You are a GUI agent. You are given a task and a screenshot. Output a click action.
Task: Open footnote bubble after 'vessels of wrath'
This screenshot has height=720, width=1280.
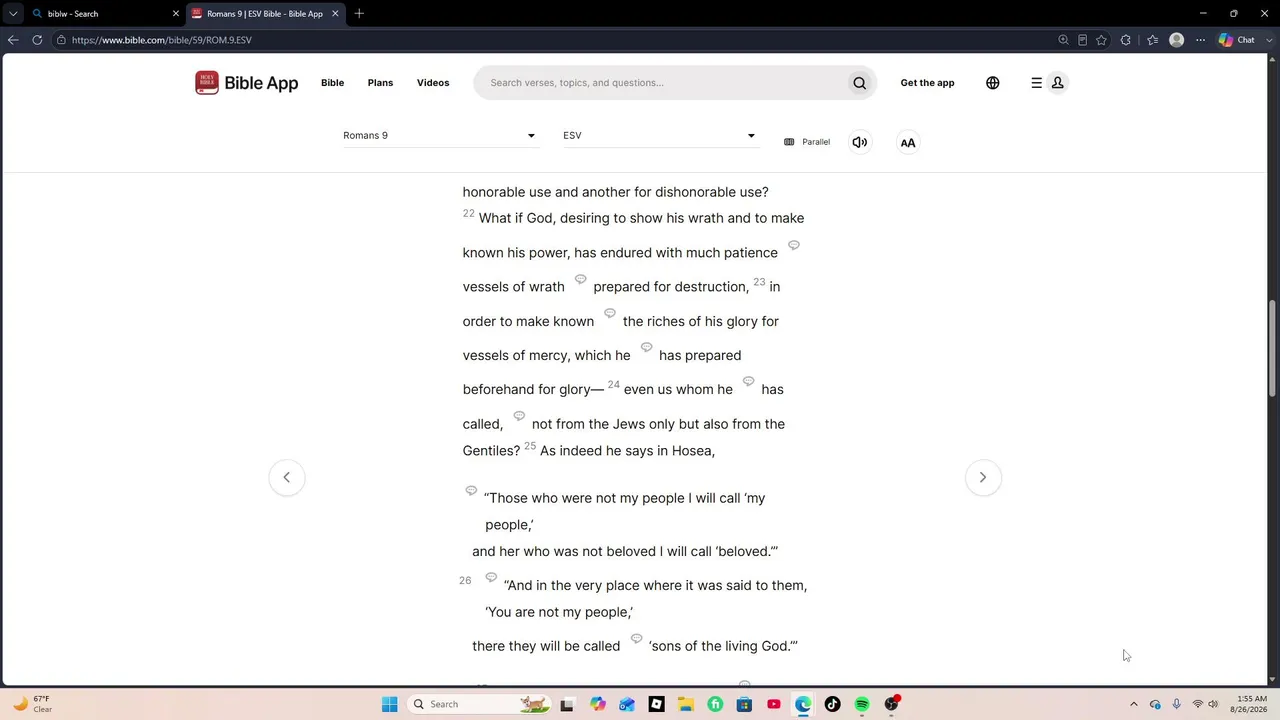[580, 279]
